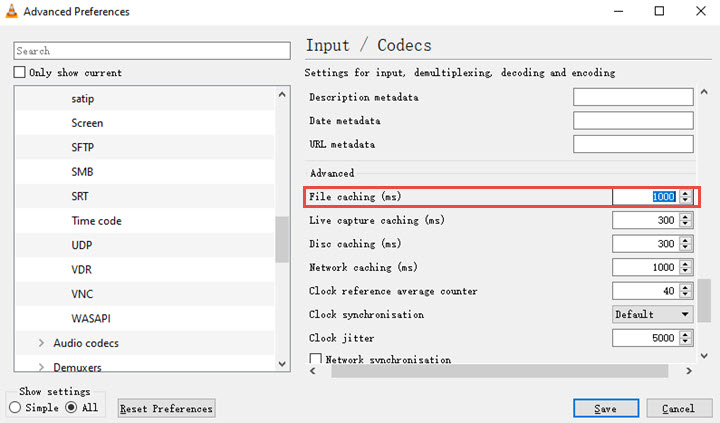Expand the Demuxers tree node
Screen dimensions: 720x423
[x=41, y=367]
